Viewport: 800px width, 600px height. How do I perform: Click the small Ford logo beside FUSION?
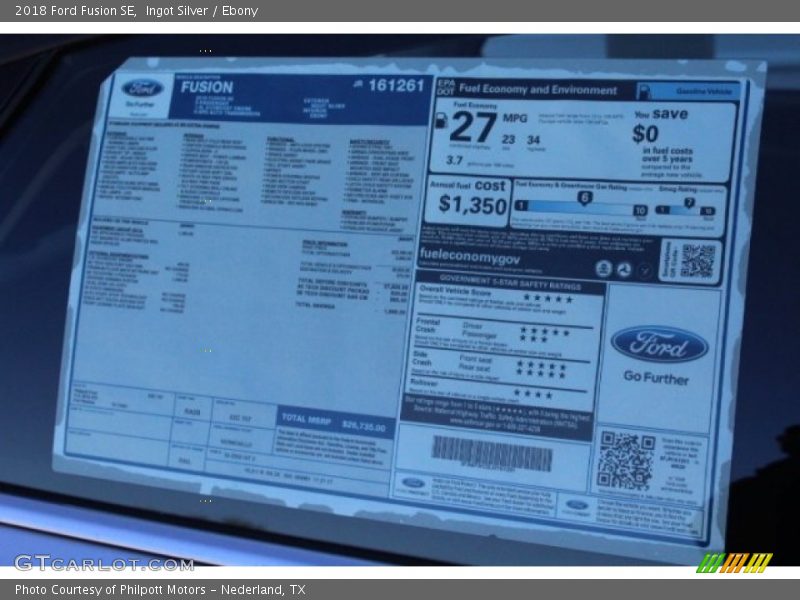tap(143, 88)
